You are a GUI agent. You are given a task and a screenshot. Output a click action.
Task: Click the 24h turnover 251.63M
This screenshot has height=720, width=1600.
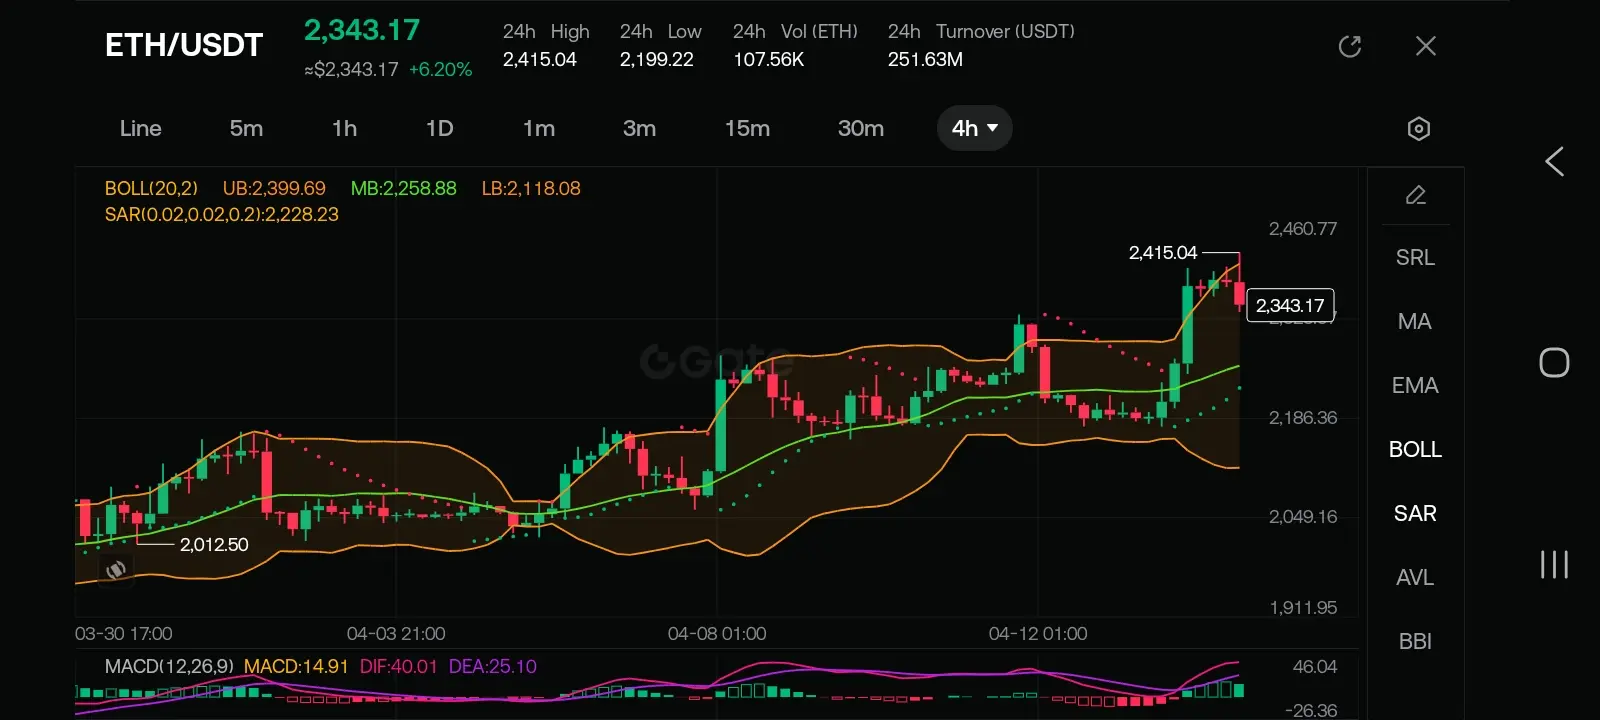tap(926, 59)
